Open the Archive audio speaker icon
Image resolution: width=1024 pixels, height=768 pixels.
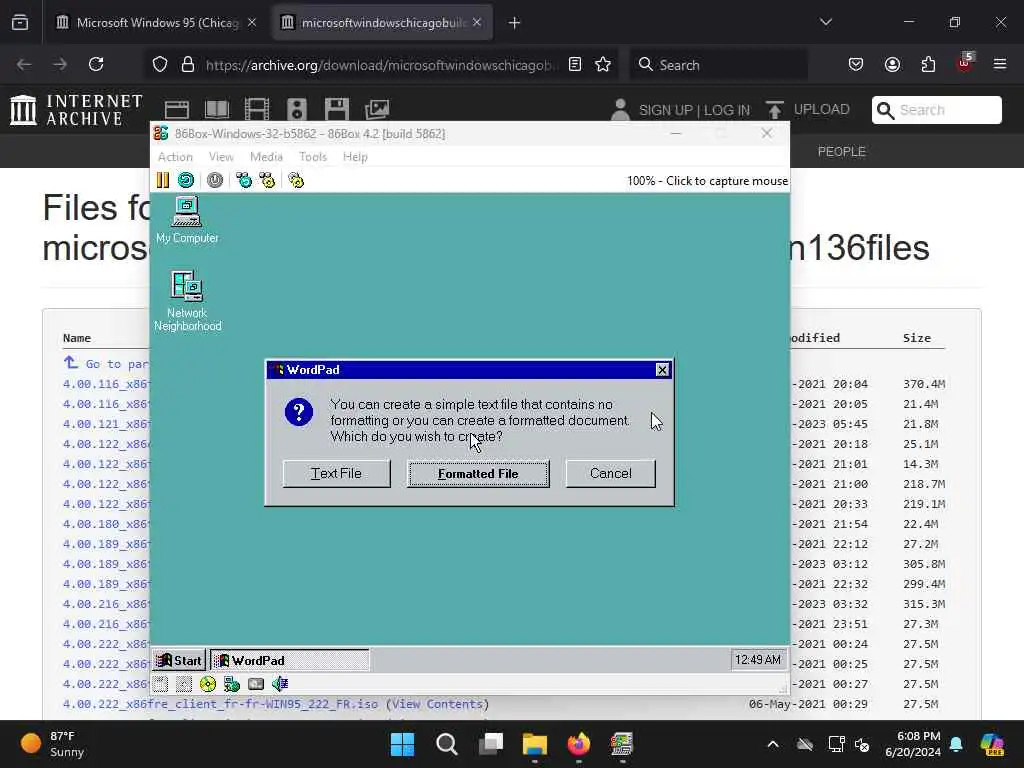pos(296,110)
